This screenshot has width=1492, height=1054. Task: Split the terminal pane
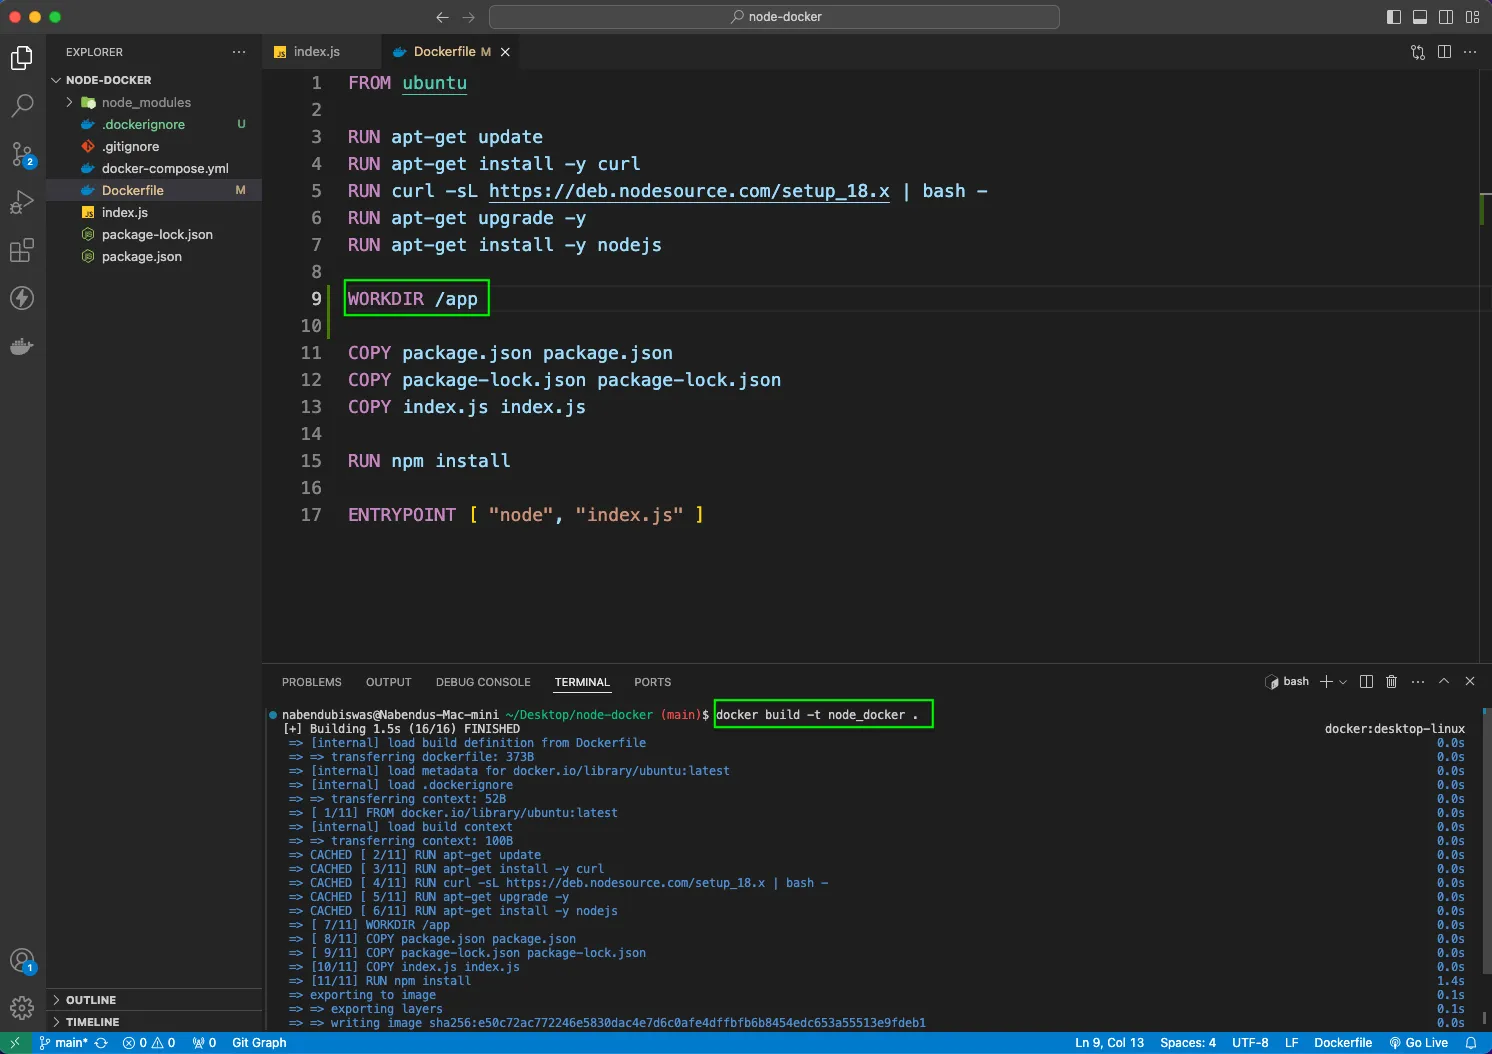pos(1366,681)
